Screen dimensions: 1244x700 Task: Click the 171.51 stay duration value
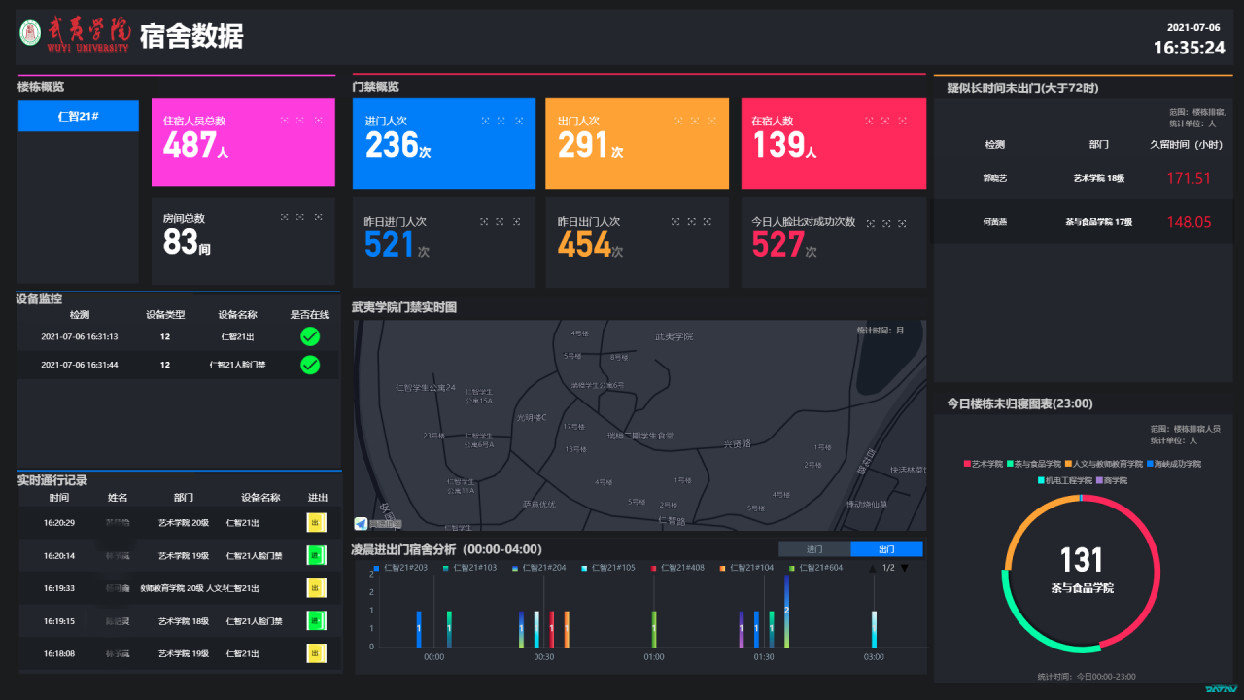1188,178
